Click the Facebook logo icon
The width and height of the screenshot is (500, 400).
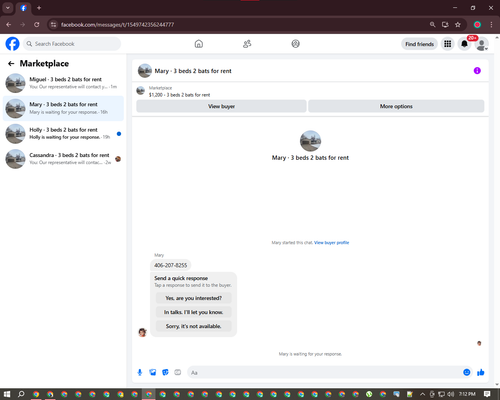12,44
